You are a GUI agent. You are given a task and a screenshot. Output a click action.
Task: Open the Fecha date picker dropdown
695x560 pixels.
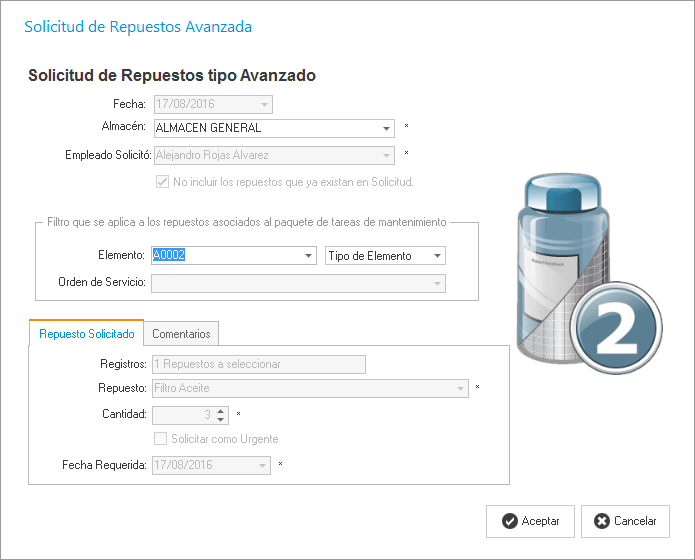coord(264,104)
